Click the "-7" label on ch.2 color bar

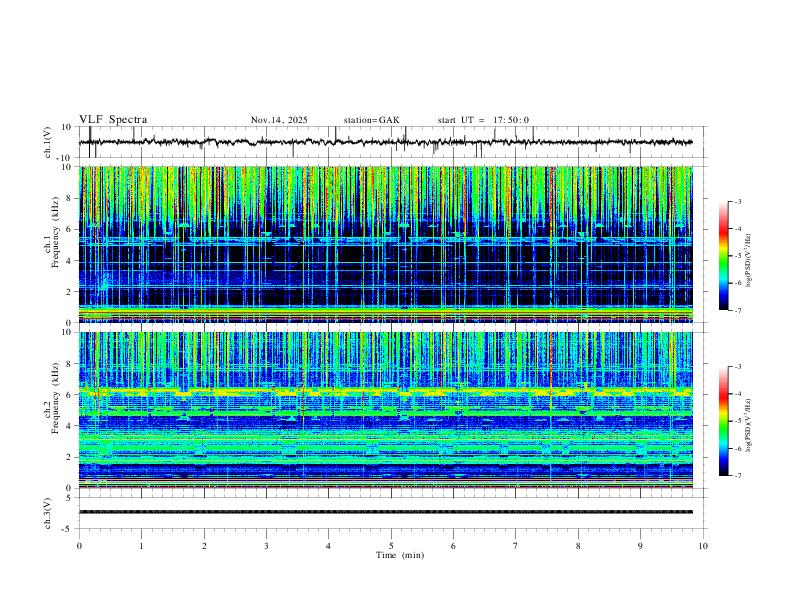coord(737,475)
